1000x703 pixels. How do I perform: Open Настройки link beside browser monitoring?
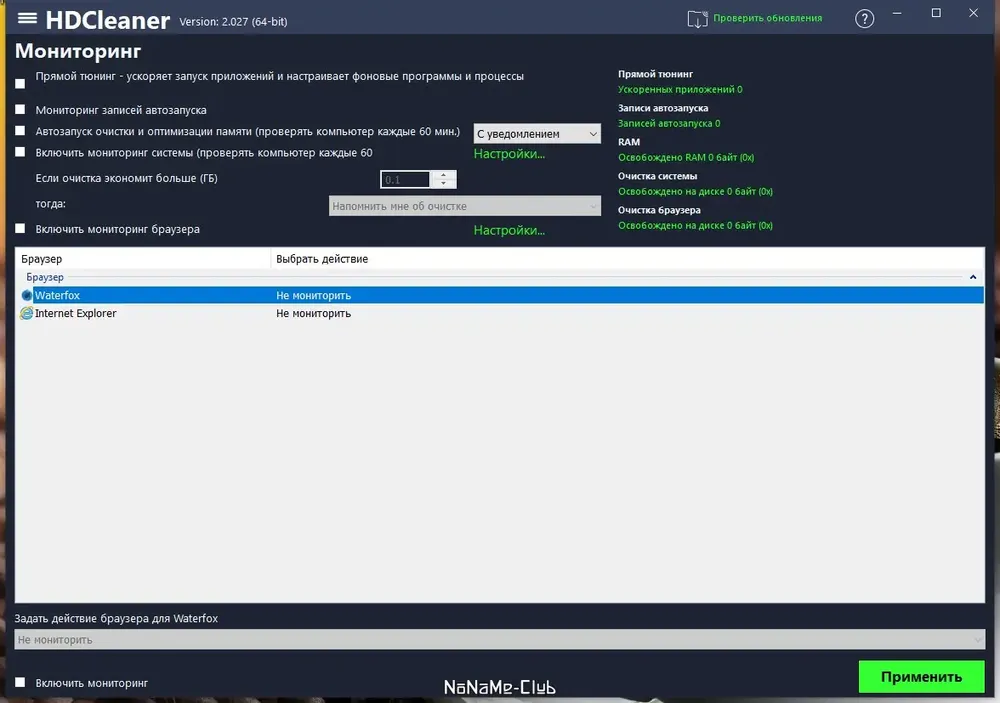click(509, 230)
